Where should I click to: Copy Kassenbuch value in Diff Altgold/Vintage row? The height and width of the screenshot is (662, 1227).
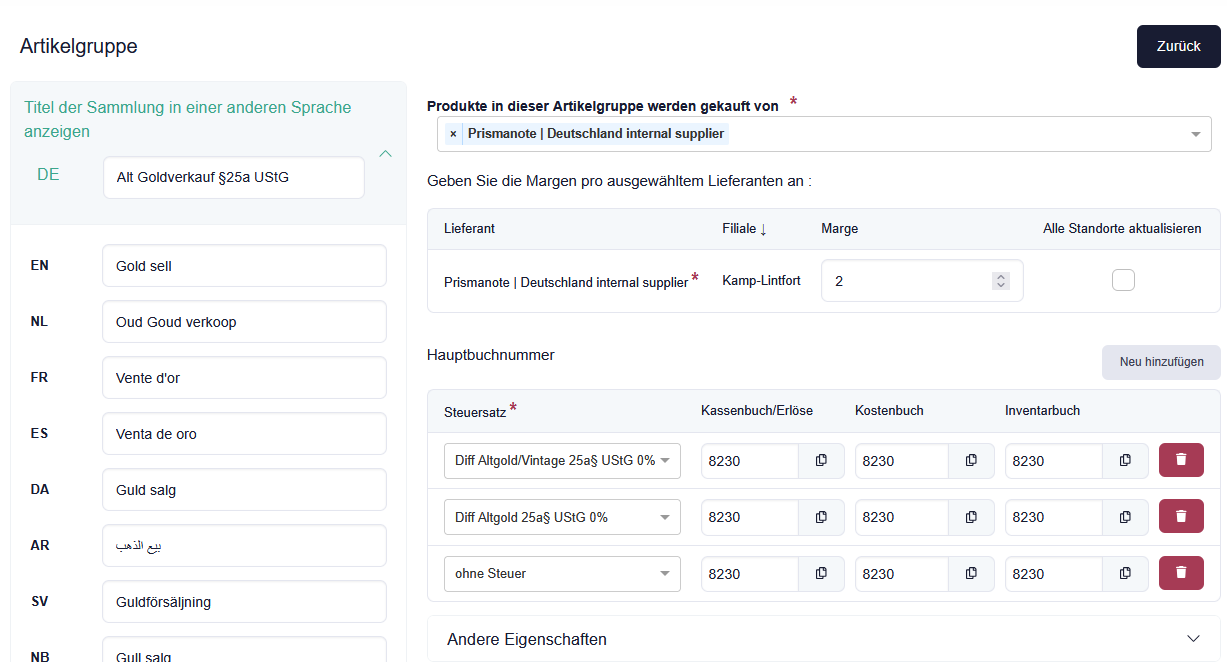pyautogui.click(x=821, y=460)
